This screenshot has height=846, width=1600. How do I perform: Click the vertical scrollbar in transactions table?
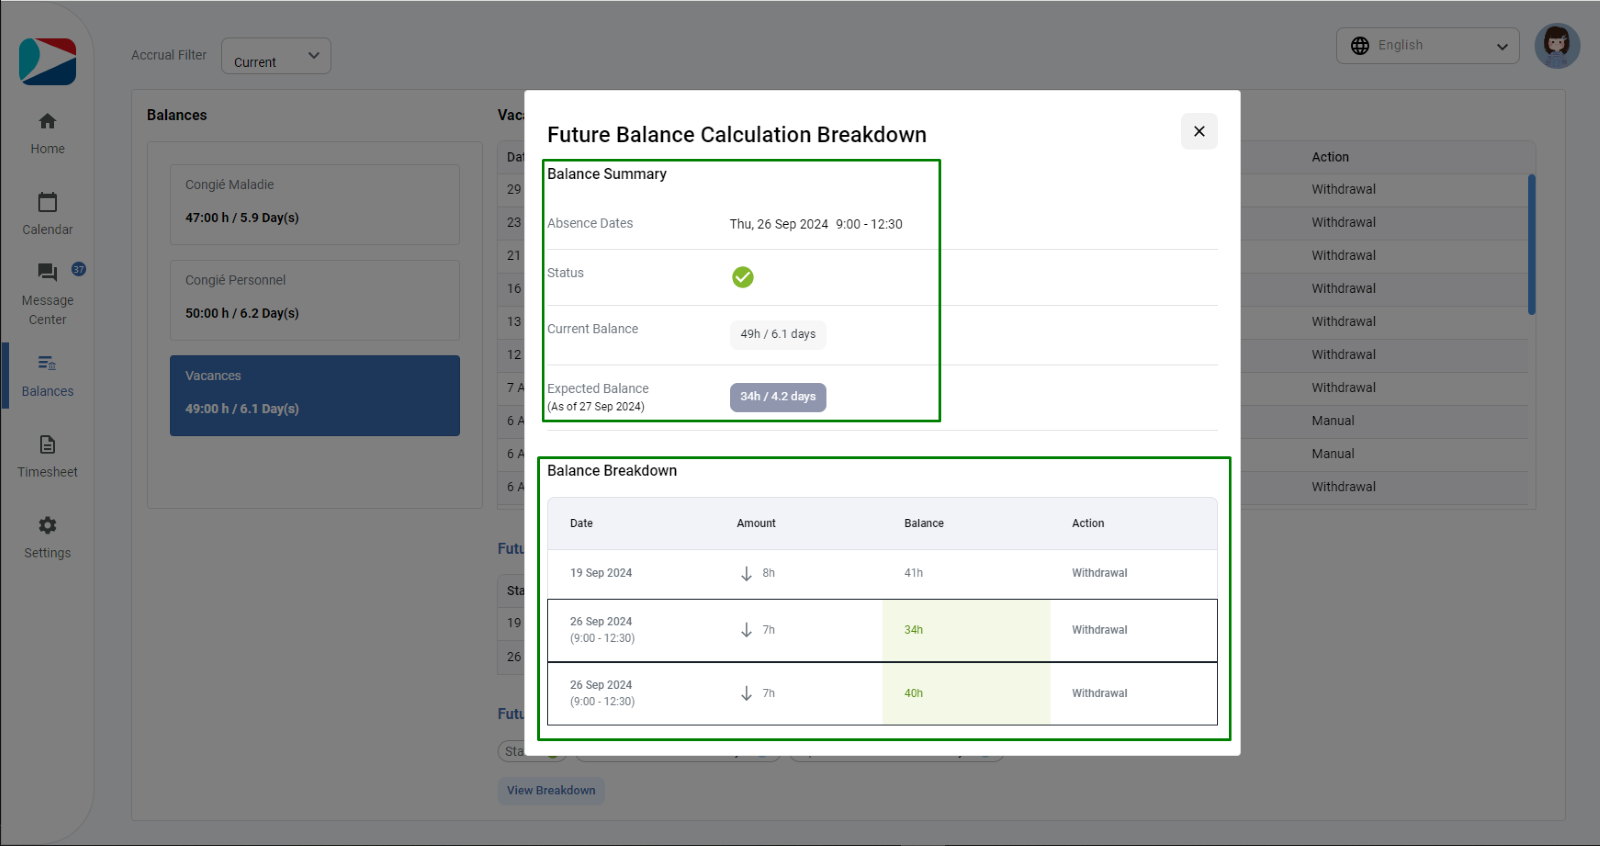1531,245
